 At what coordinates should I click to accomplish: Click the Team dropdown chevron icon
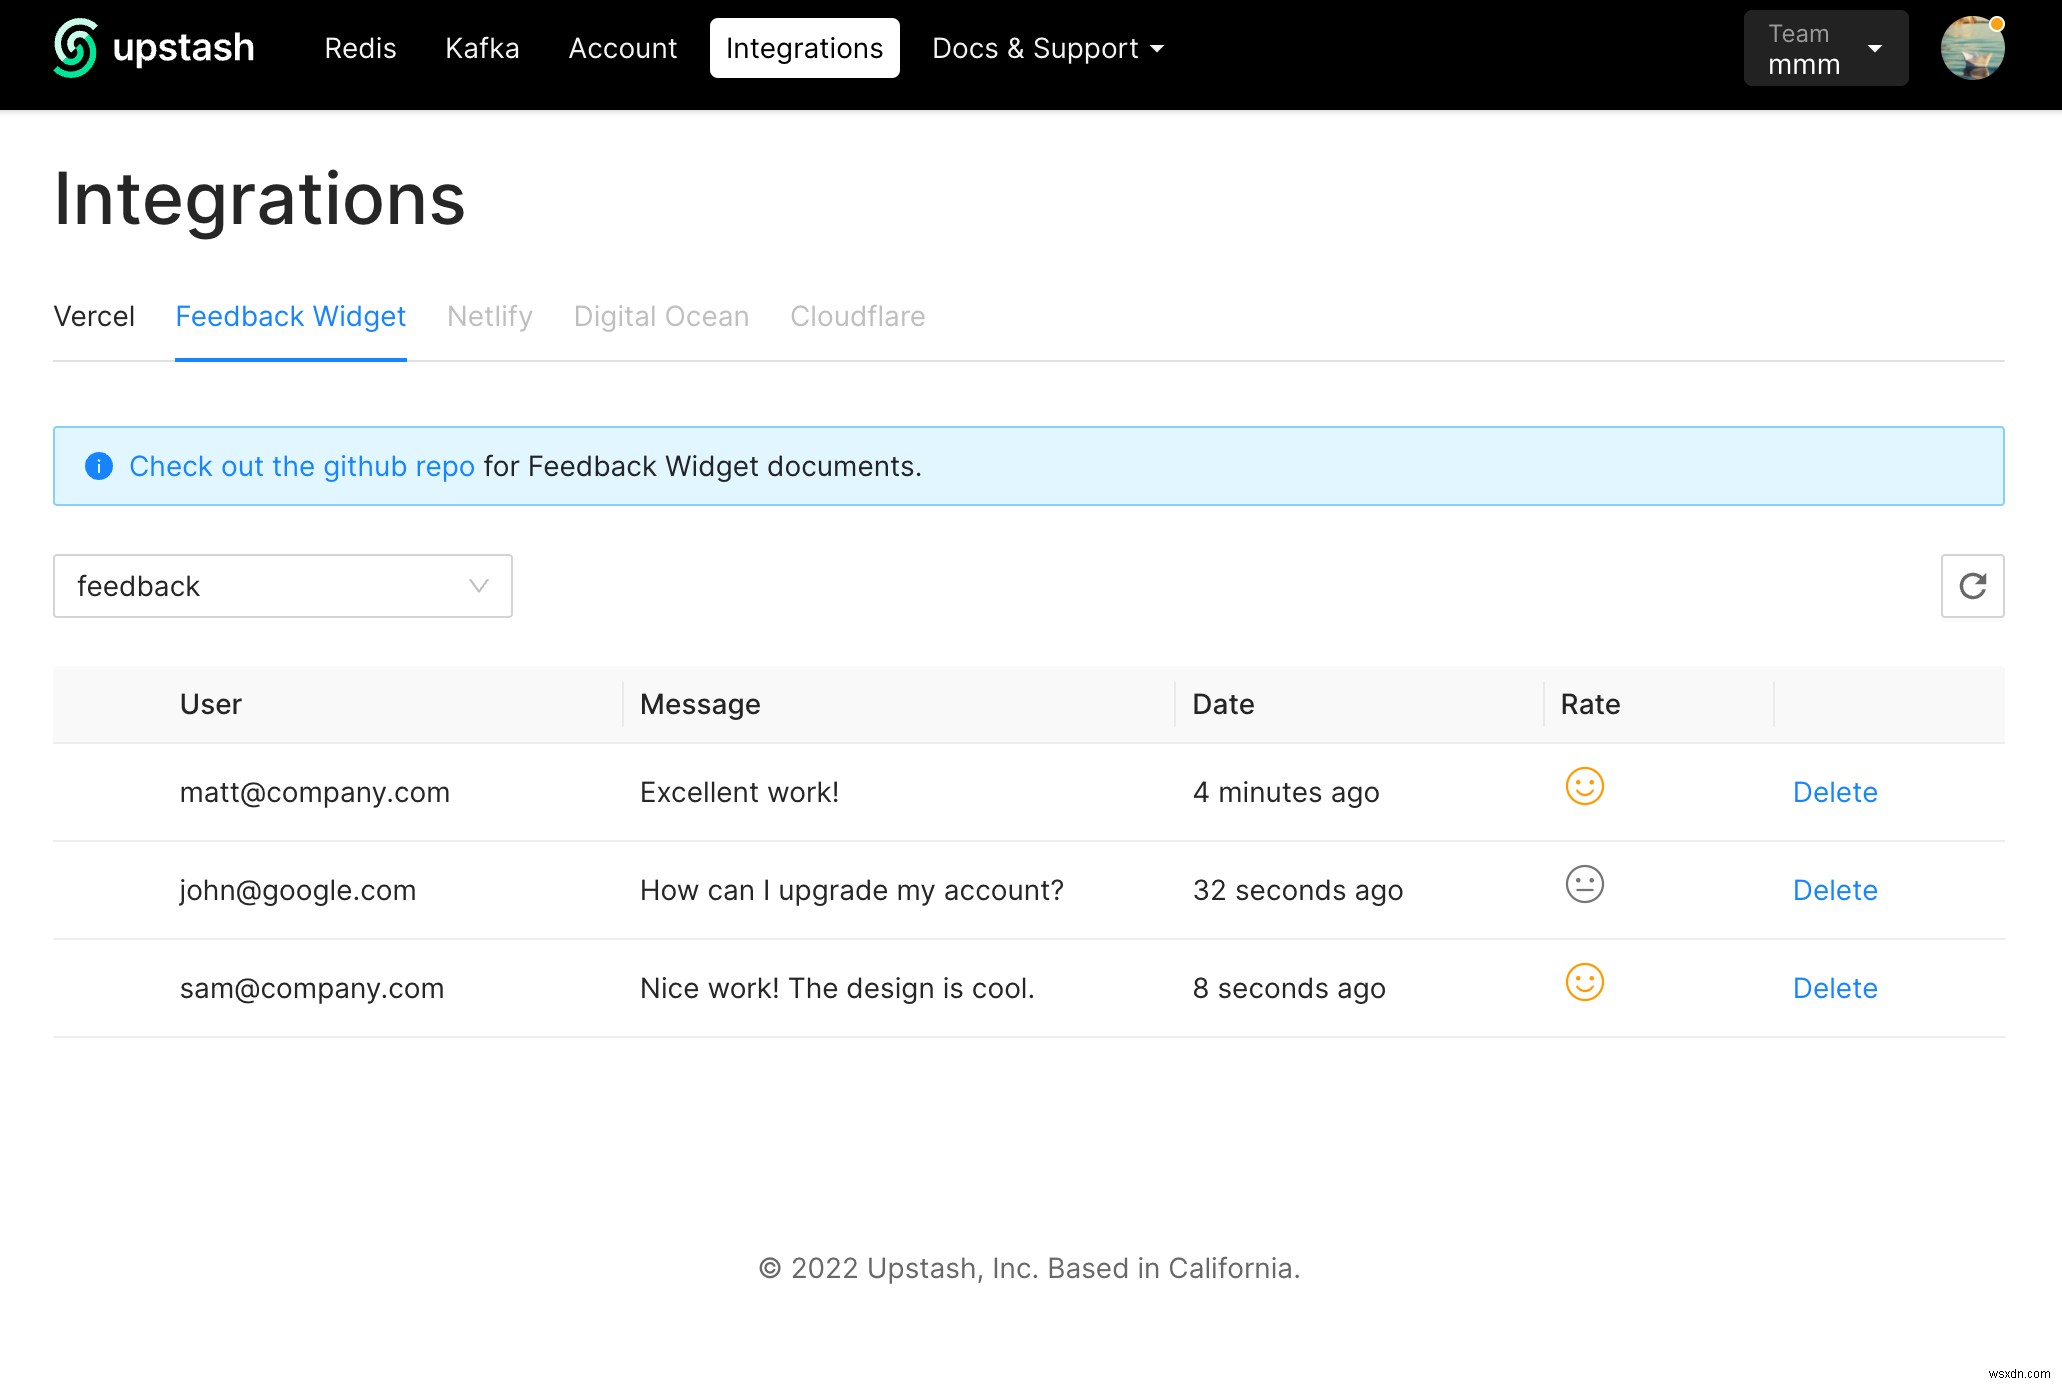click(1874, 48)
